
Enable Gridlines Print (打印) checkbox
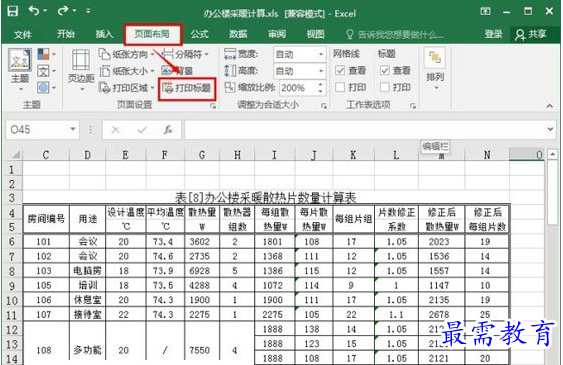click(340, 87)
